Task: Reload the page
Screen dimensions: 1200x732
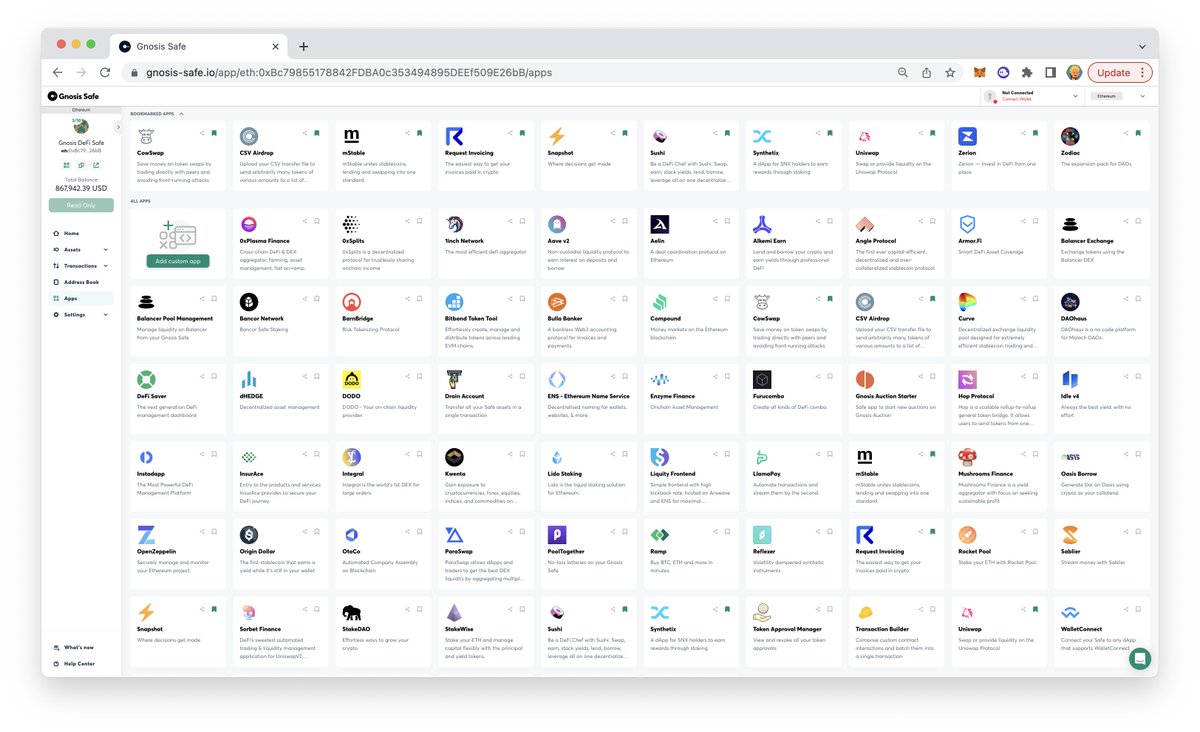Action: tap(104, 72)
